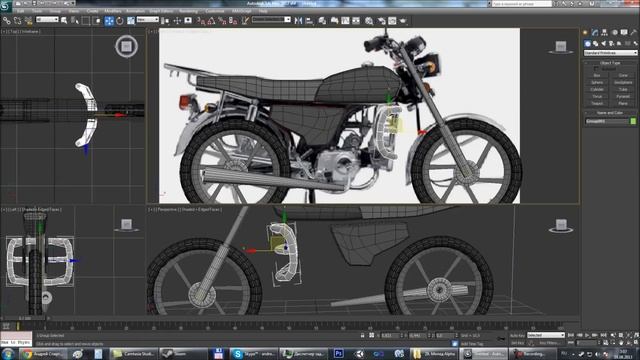Viewport: 640px width, 360px height.
Task: Switch to Motion command panel tab
Action: click(615, 32)
